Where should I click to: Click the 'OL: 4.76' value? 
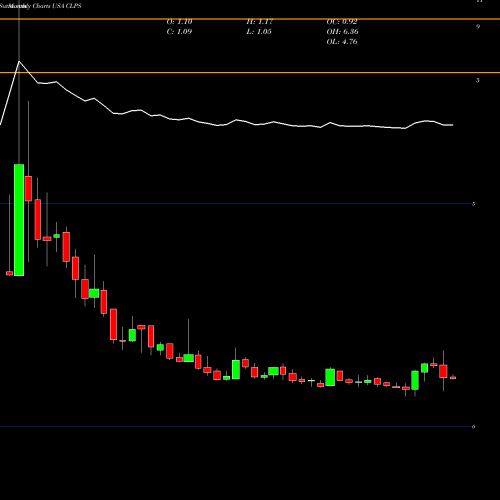point(342,42)
